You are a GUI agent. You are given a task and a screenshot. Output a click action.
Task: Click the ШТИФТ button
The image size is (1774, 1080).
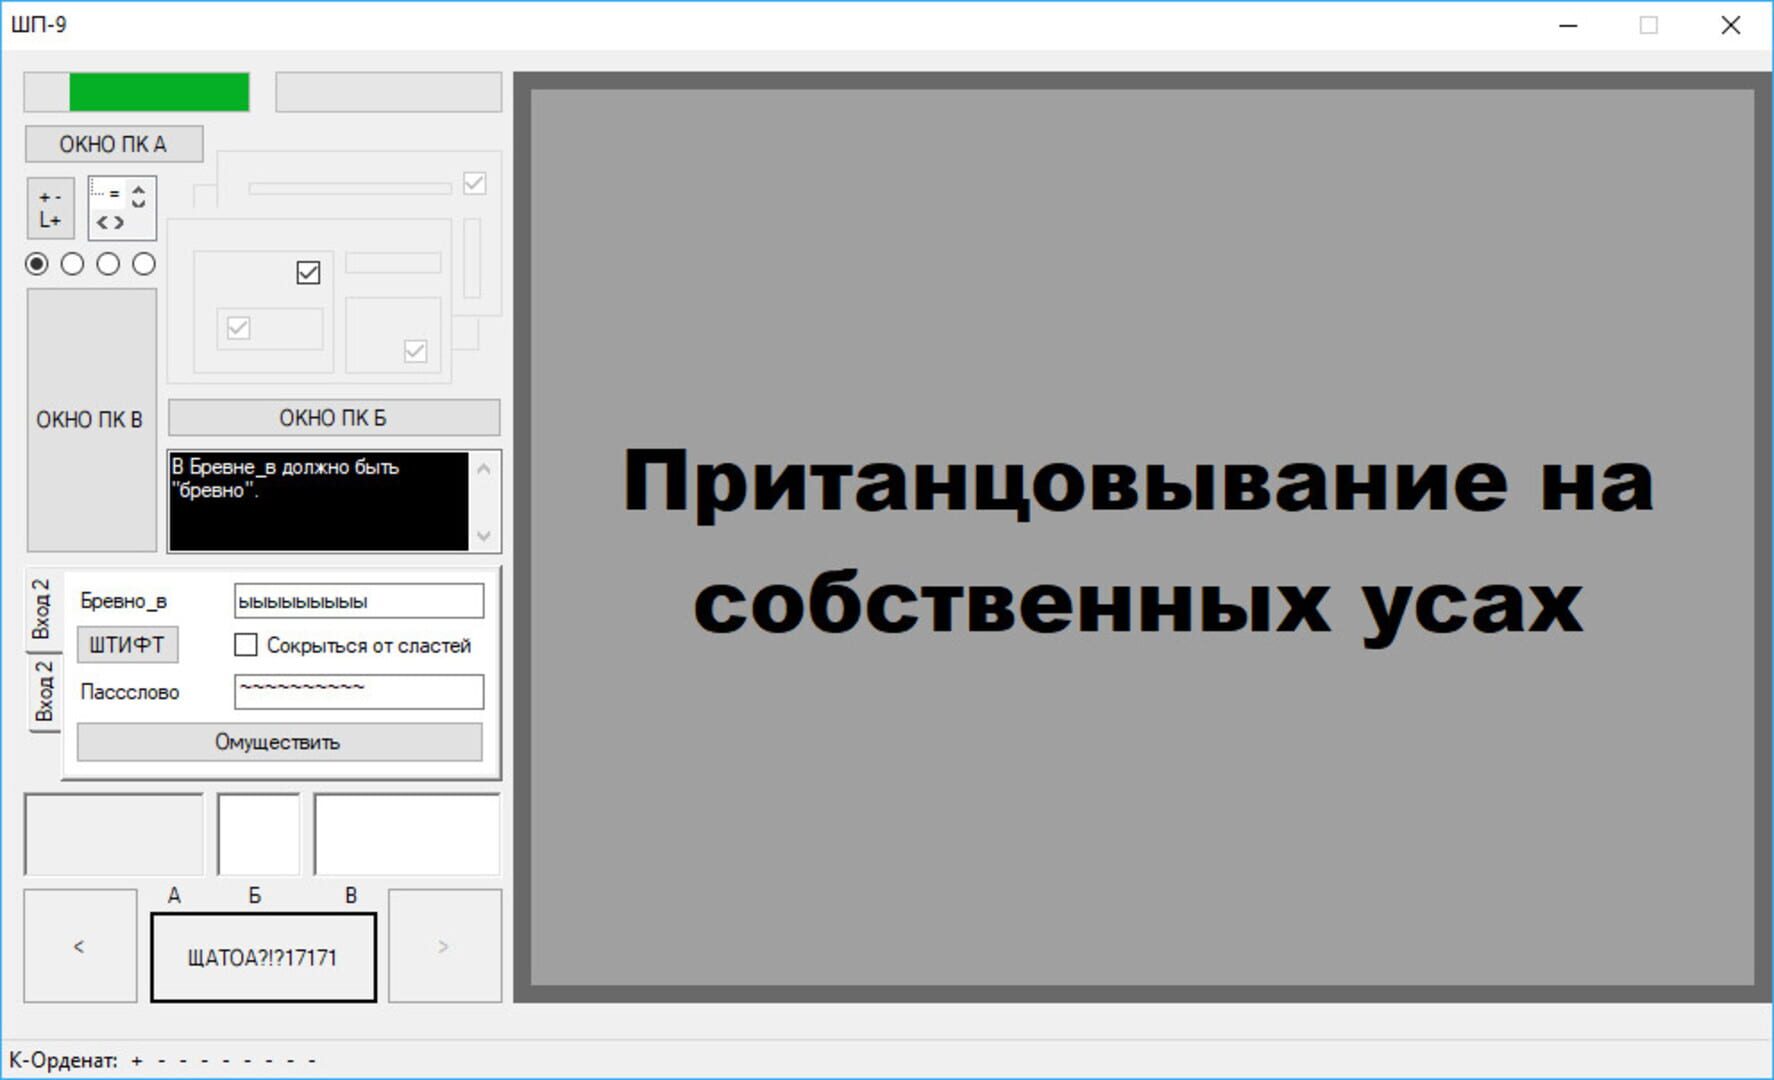pyautogui.click(x=127, y=645)
